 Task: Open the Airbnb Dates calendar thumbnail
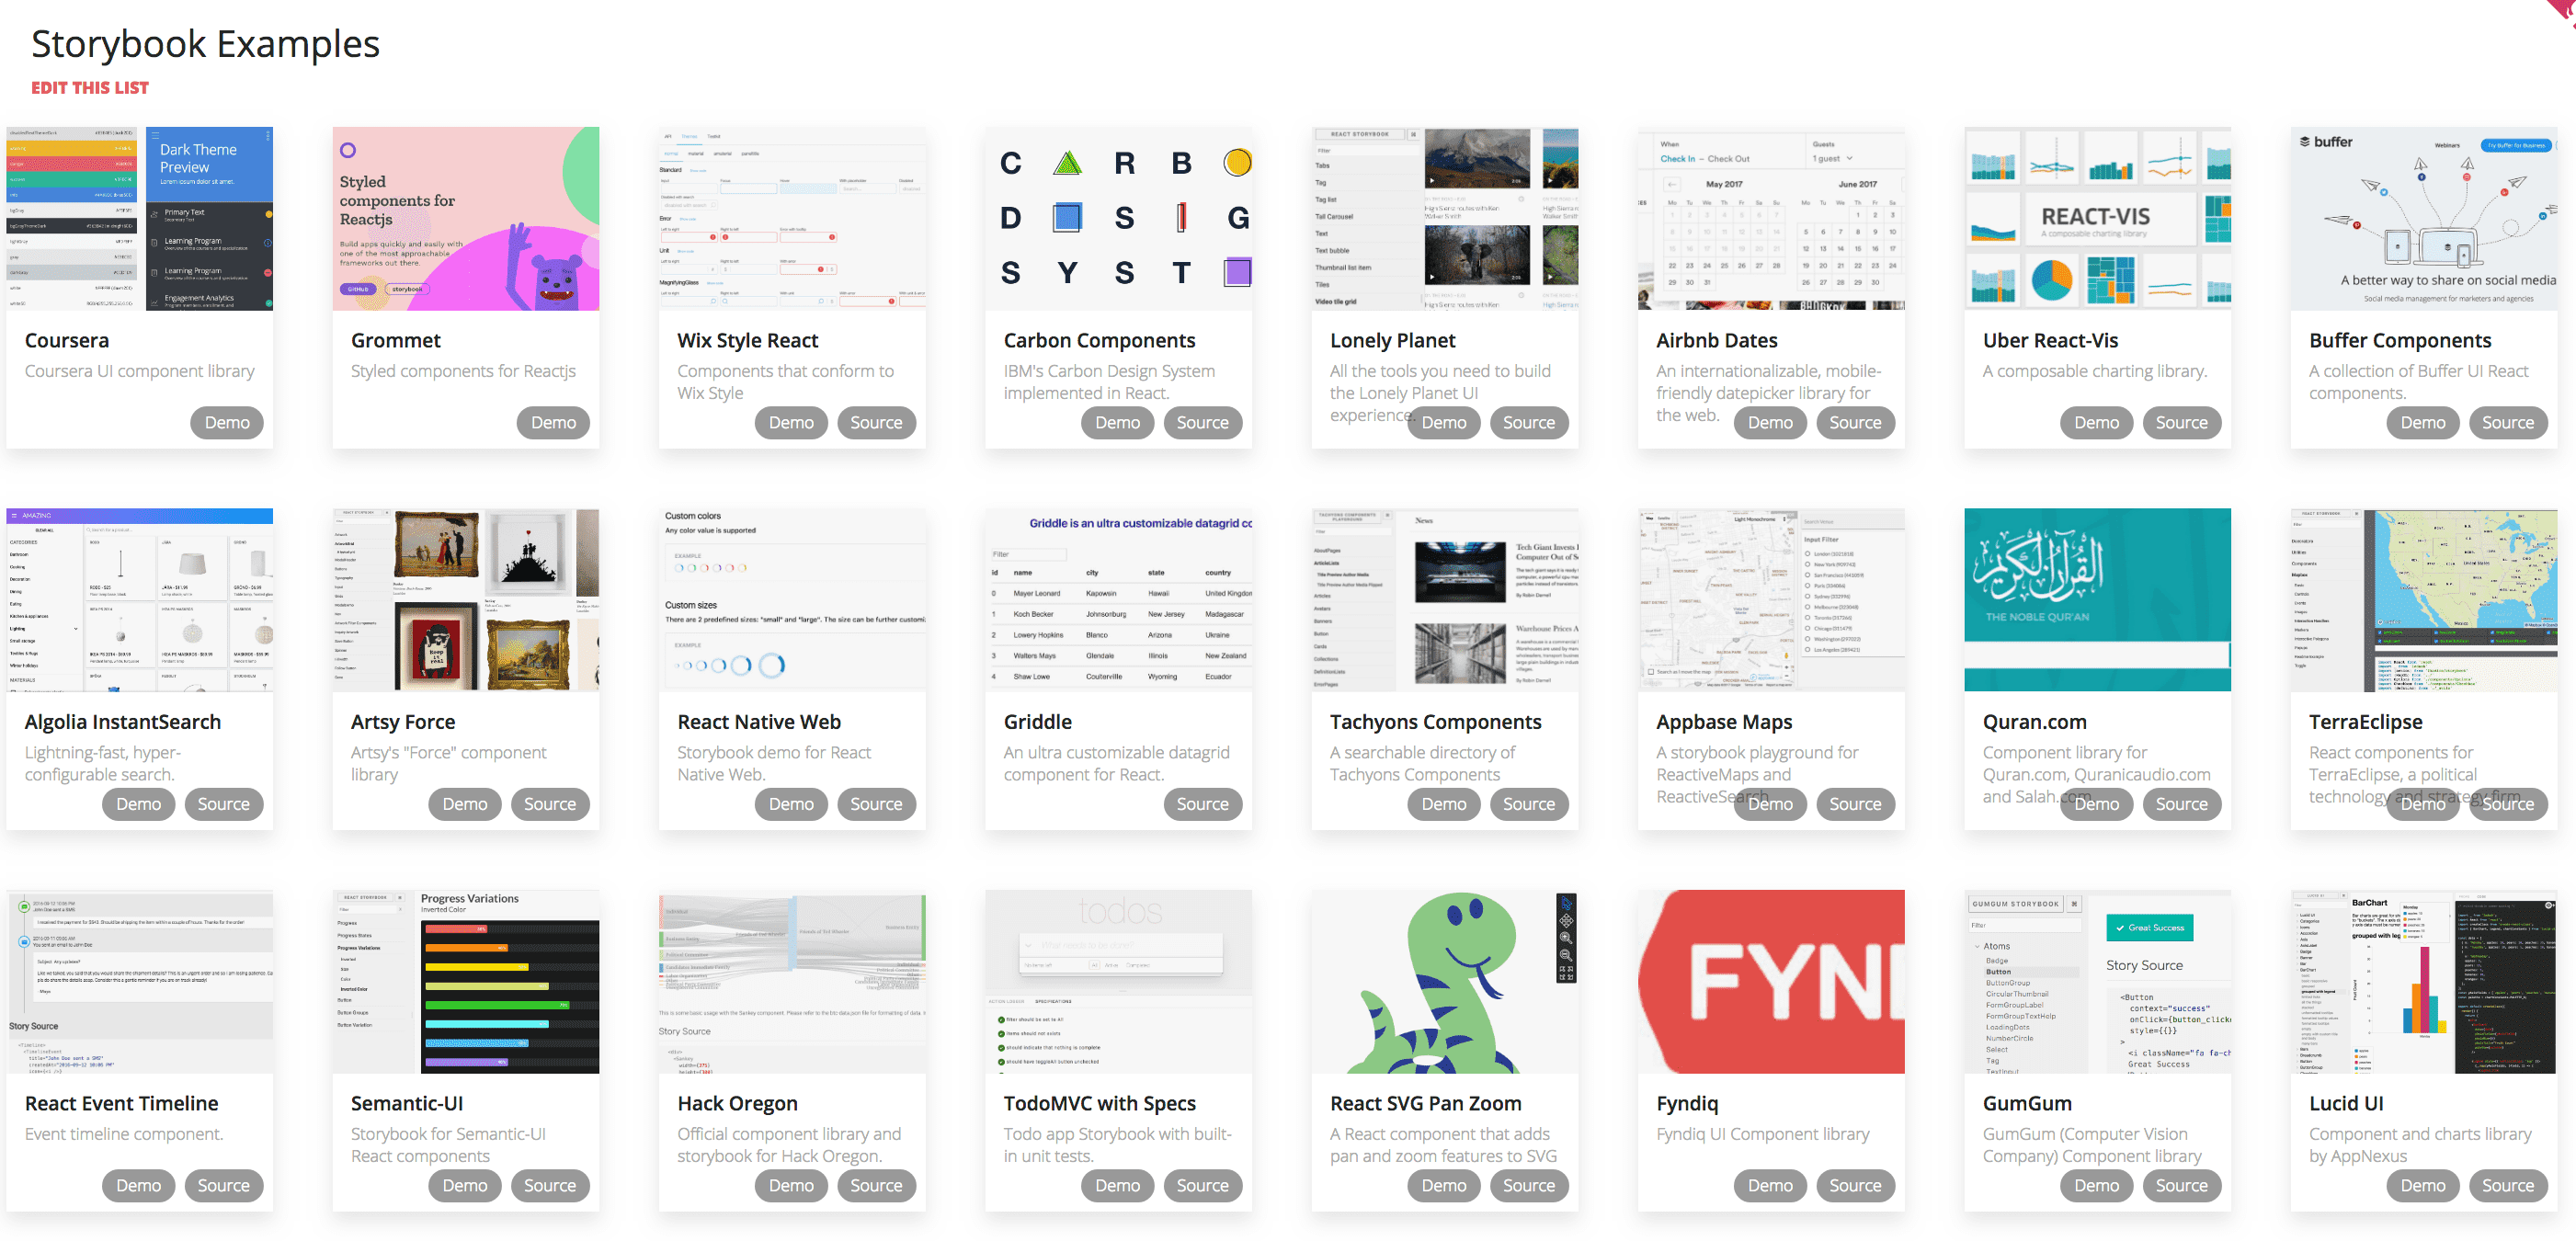[x=1771, y=218]
